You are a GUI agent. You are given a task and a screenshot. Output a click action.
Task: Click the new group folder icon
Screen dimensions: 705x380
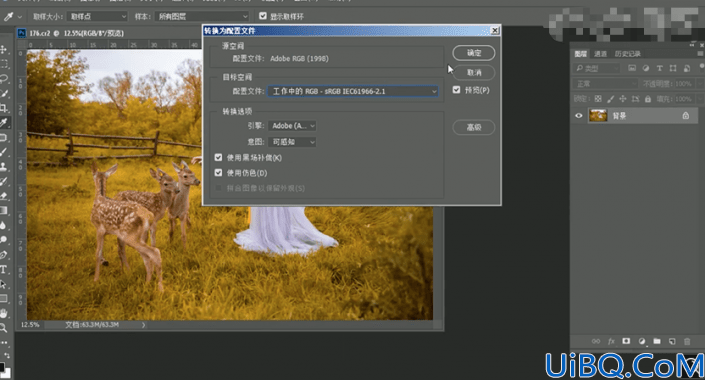[657, 341]
